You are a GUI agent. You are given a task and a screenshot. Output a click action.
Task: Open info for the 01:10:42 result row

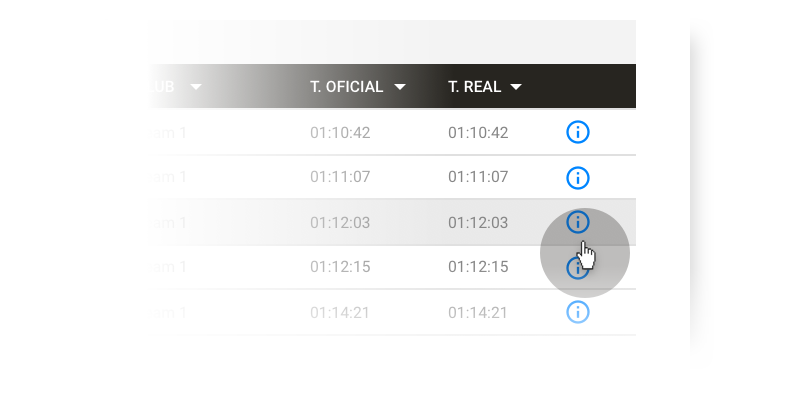[x=577, y=132]
